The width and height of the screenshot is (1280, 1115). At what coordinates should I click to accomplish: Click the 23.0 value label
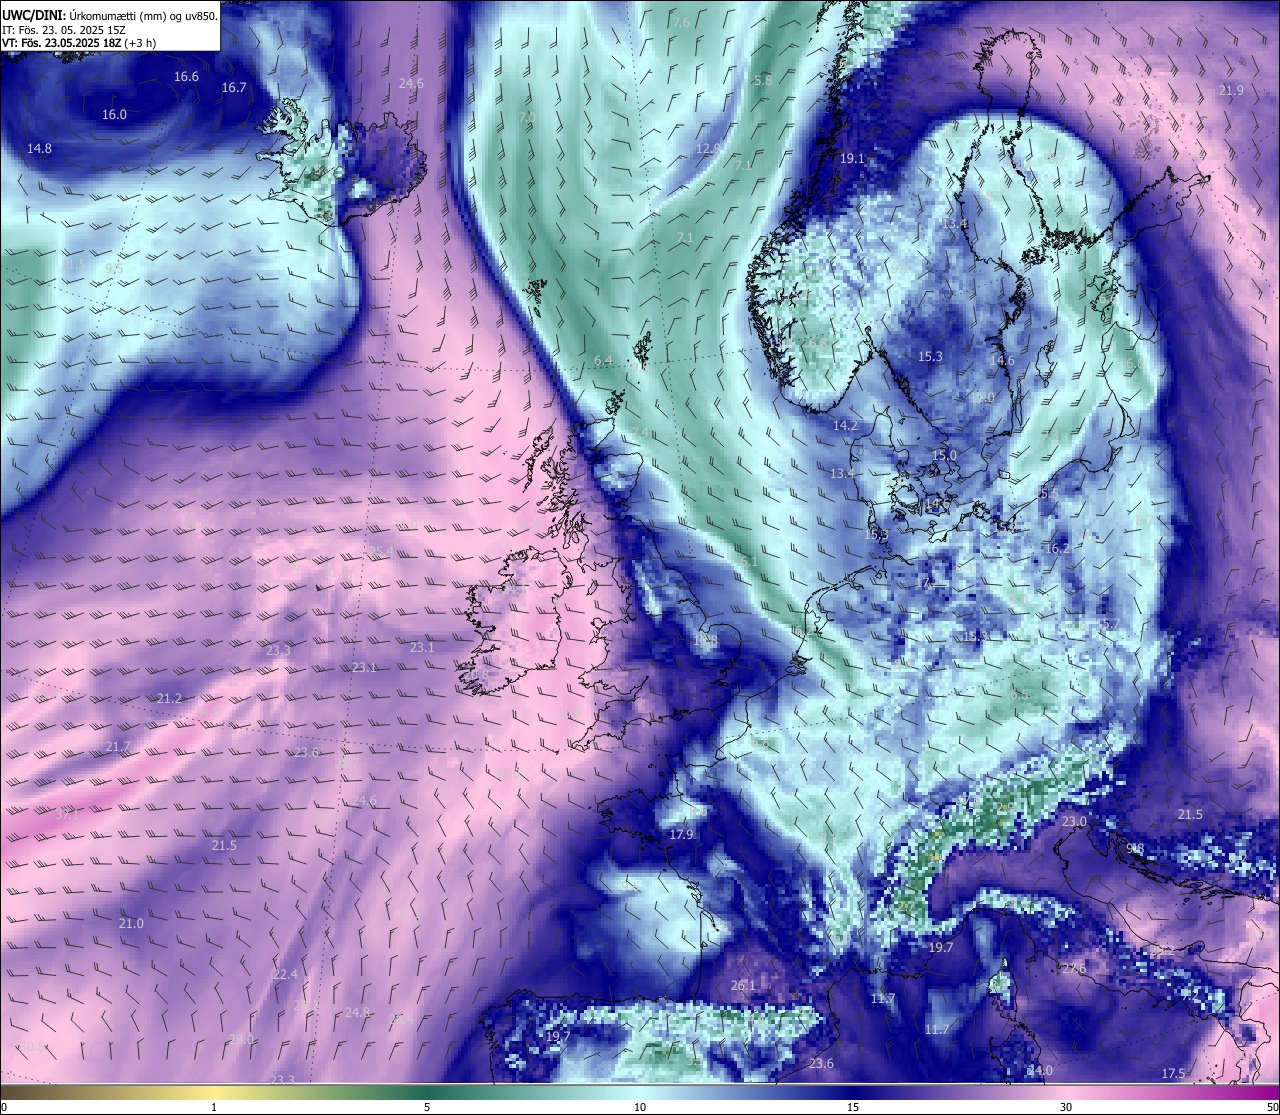1074,822
